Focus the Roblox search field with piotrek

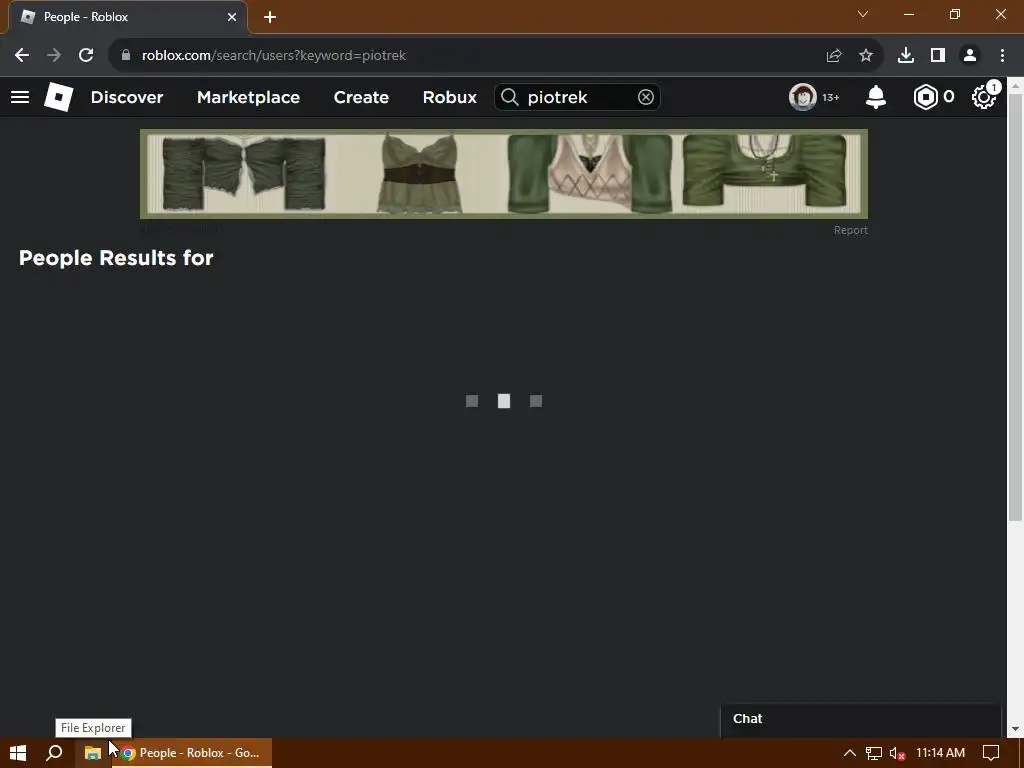click(x=578, y=97)
